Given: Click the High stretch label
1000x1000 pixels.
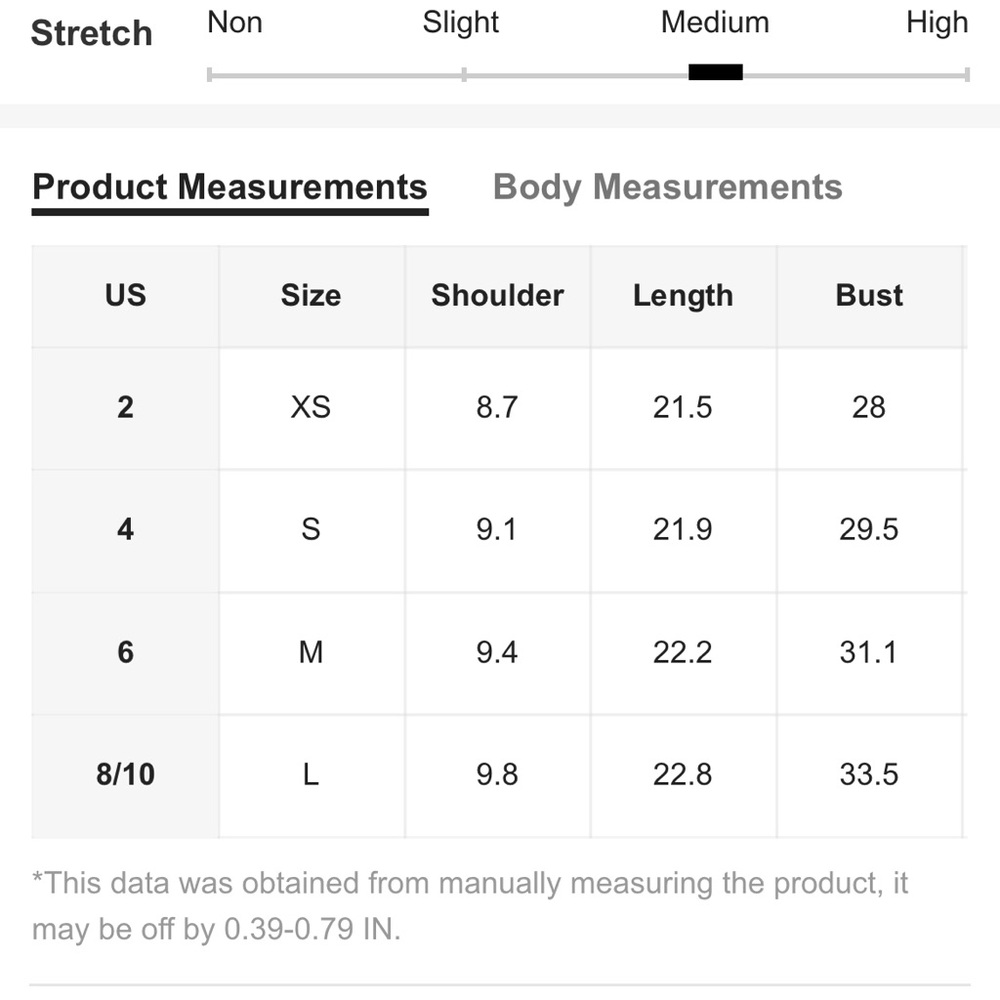Looking at the screenshot, I should click(x=937, y=24).
